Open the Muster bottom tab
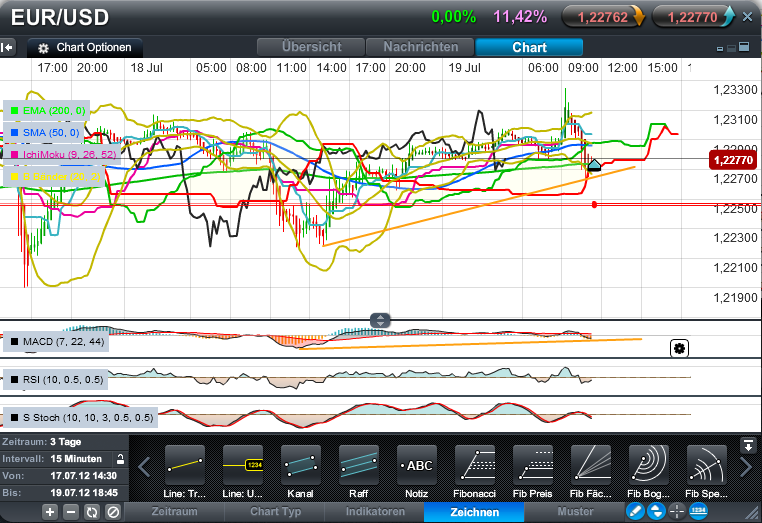762x523 pixels. click(575, 512)
